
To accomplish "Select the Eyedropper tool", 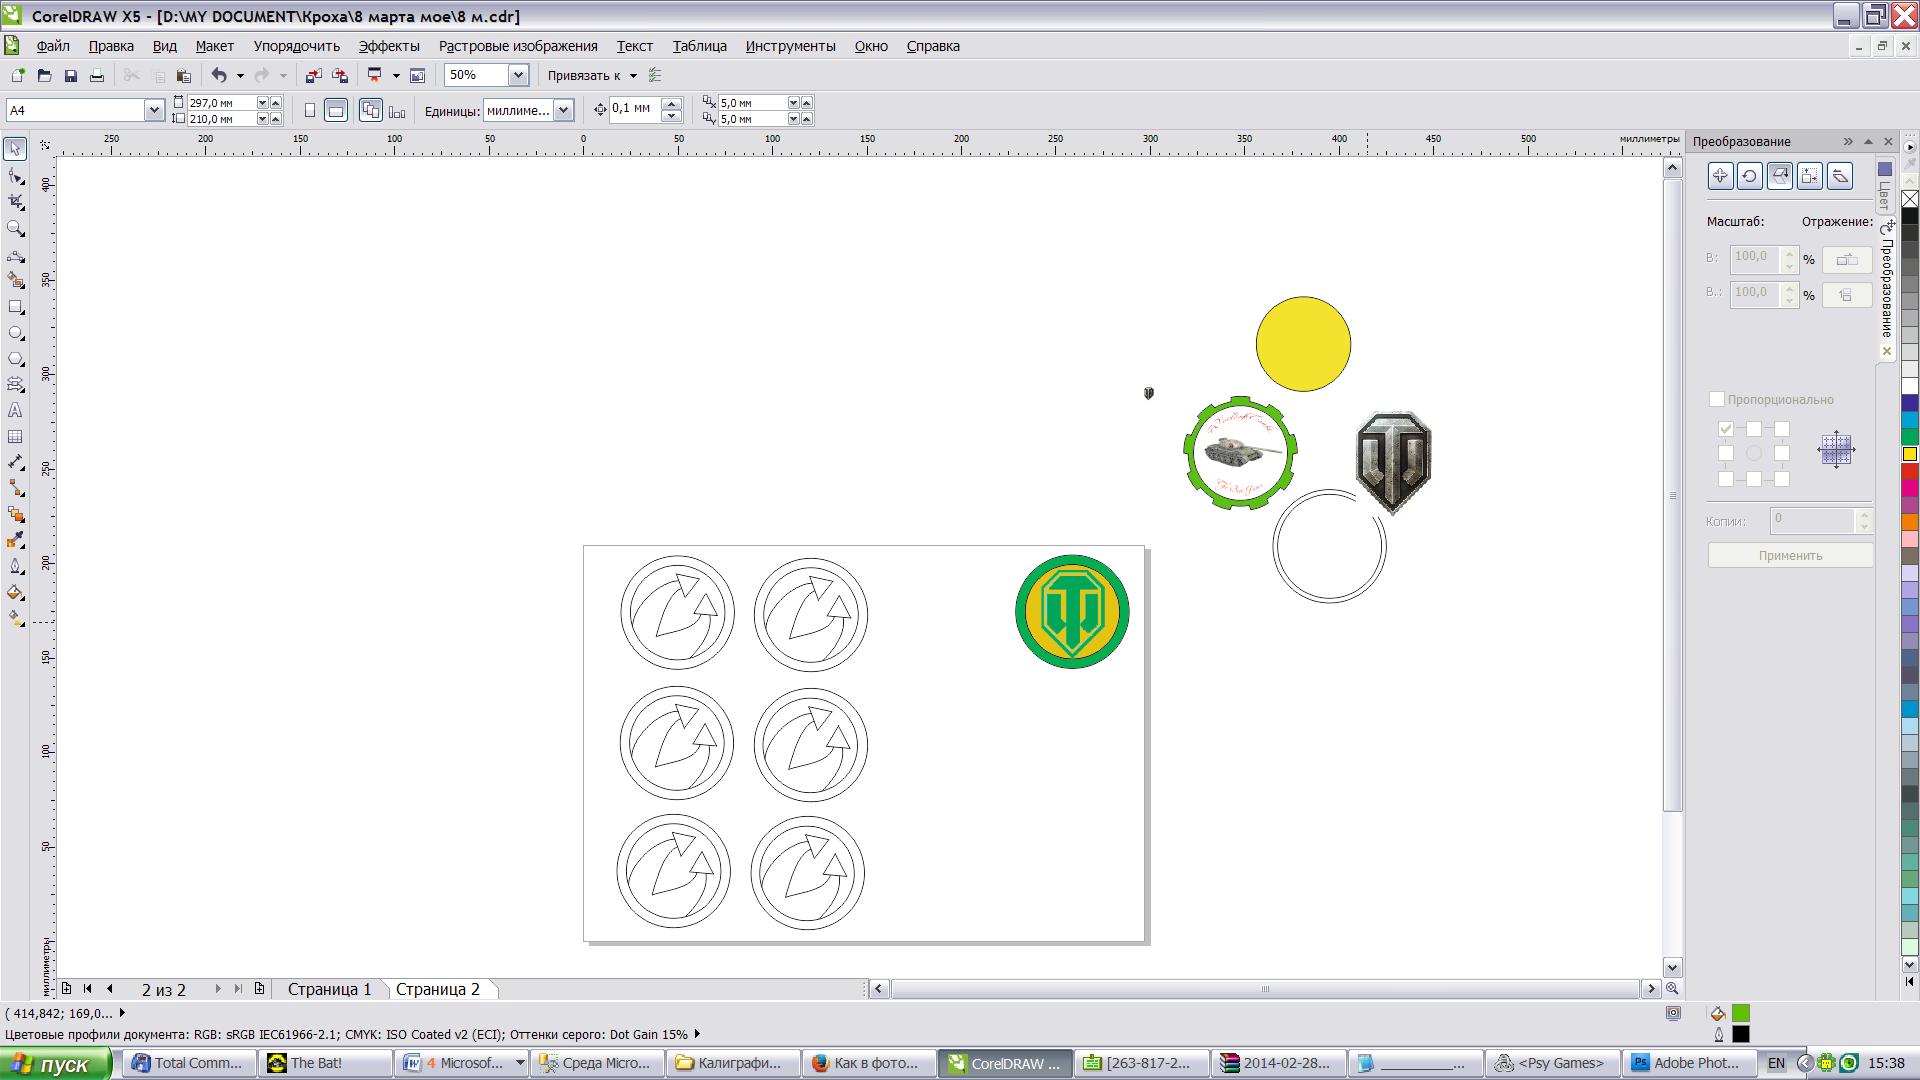I will coord(15,541).
